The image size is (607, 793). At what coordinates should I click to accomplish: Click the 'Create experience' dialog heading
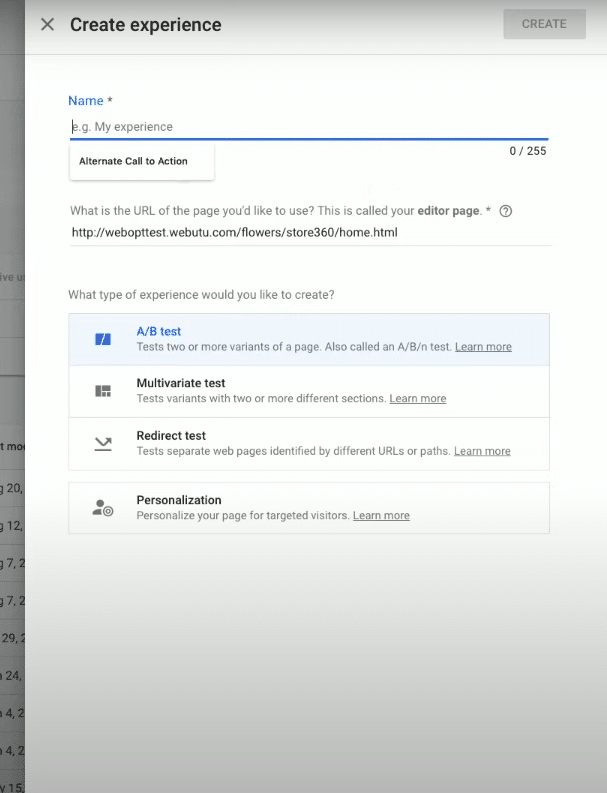click(x=146, y=25)
